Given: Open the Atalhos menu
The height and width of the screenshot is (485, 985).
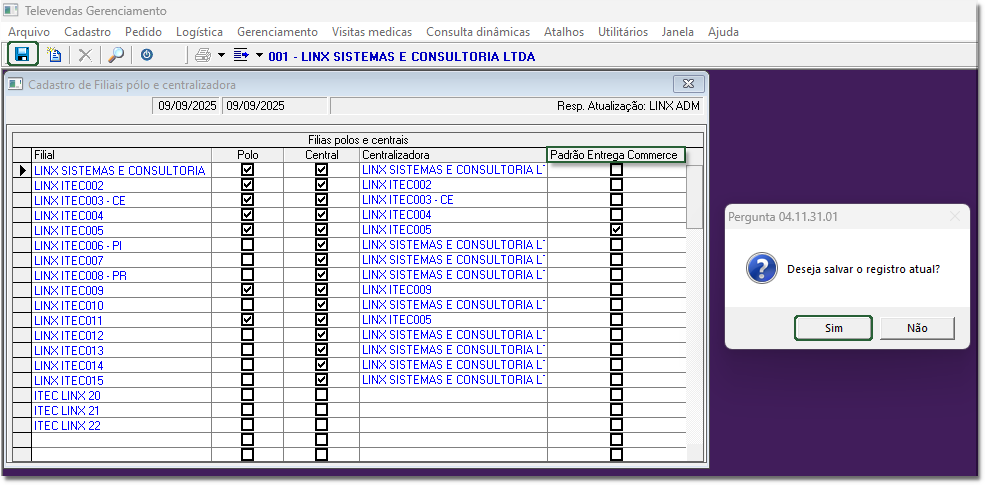Looking at the screenshot, I should click(x=563, y=31).
